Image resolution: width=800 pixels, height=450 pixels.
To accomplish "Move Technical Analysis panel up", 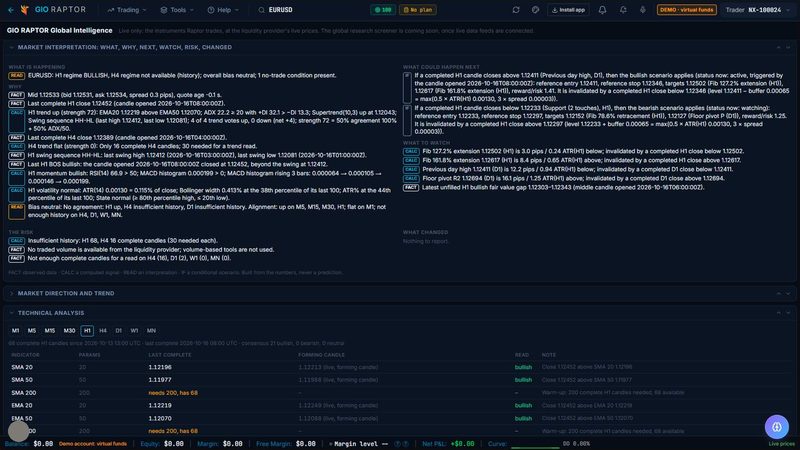I will tap(779, 313).
